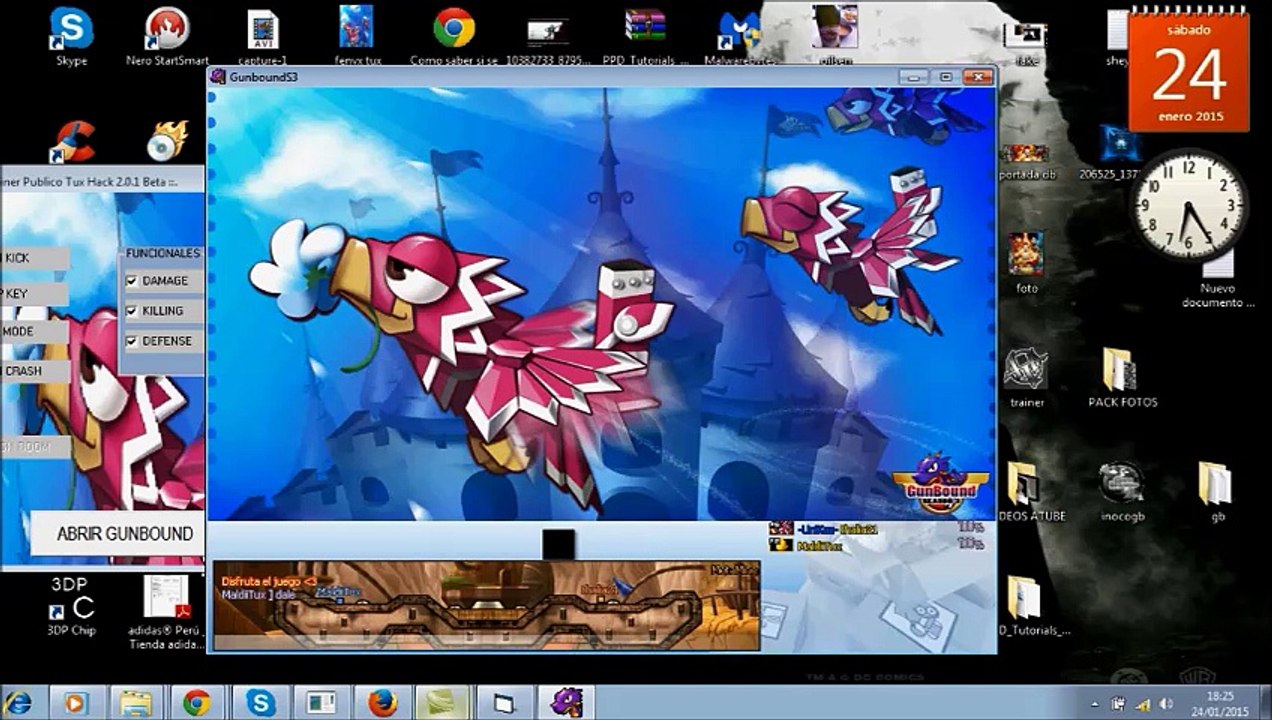Viewport: 1272px width, 720px height.
Task: Open the network status tray icon
Action: 1141,704
